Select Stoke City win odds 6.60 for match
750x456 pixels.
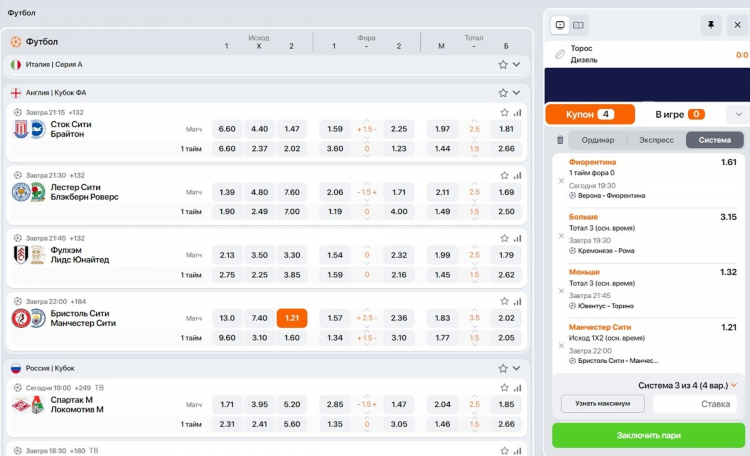click(x=227, y=129)
